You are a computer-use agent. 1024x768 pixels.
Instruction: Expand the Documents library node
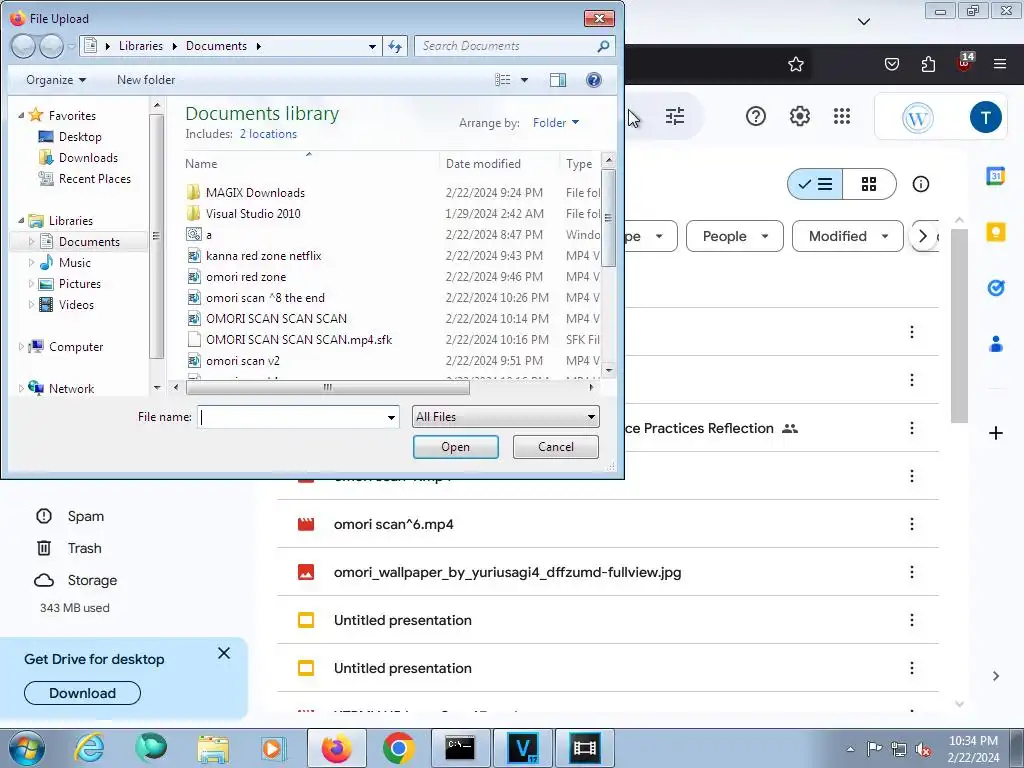click(31, 241)
